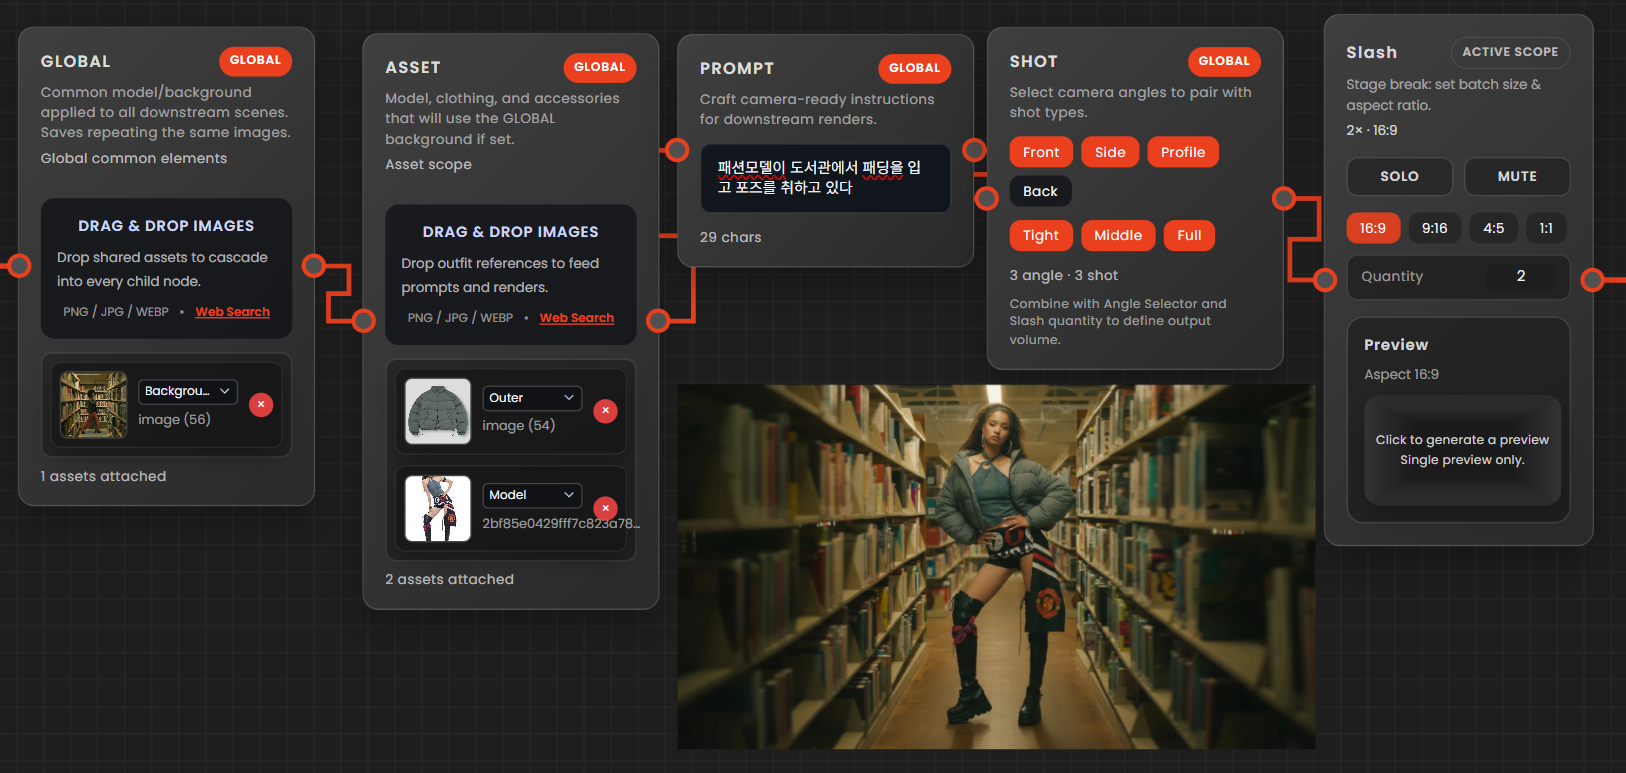Image resolution: width=1626 pixels, height=773 pixels.
Task: Delete the Model asset entry
Action: tap(605, 508)
